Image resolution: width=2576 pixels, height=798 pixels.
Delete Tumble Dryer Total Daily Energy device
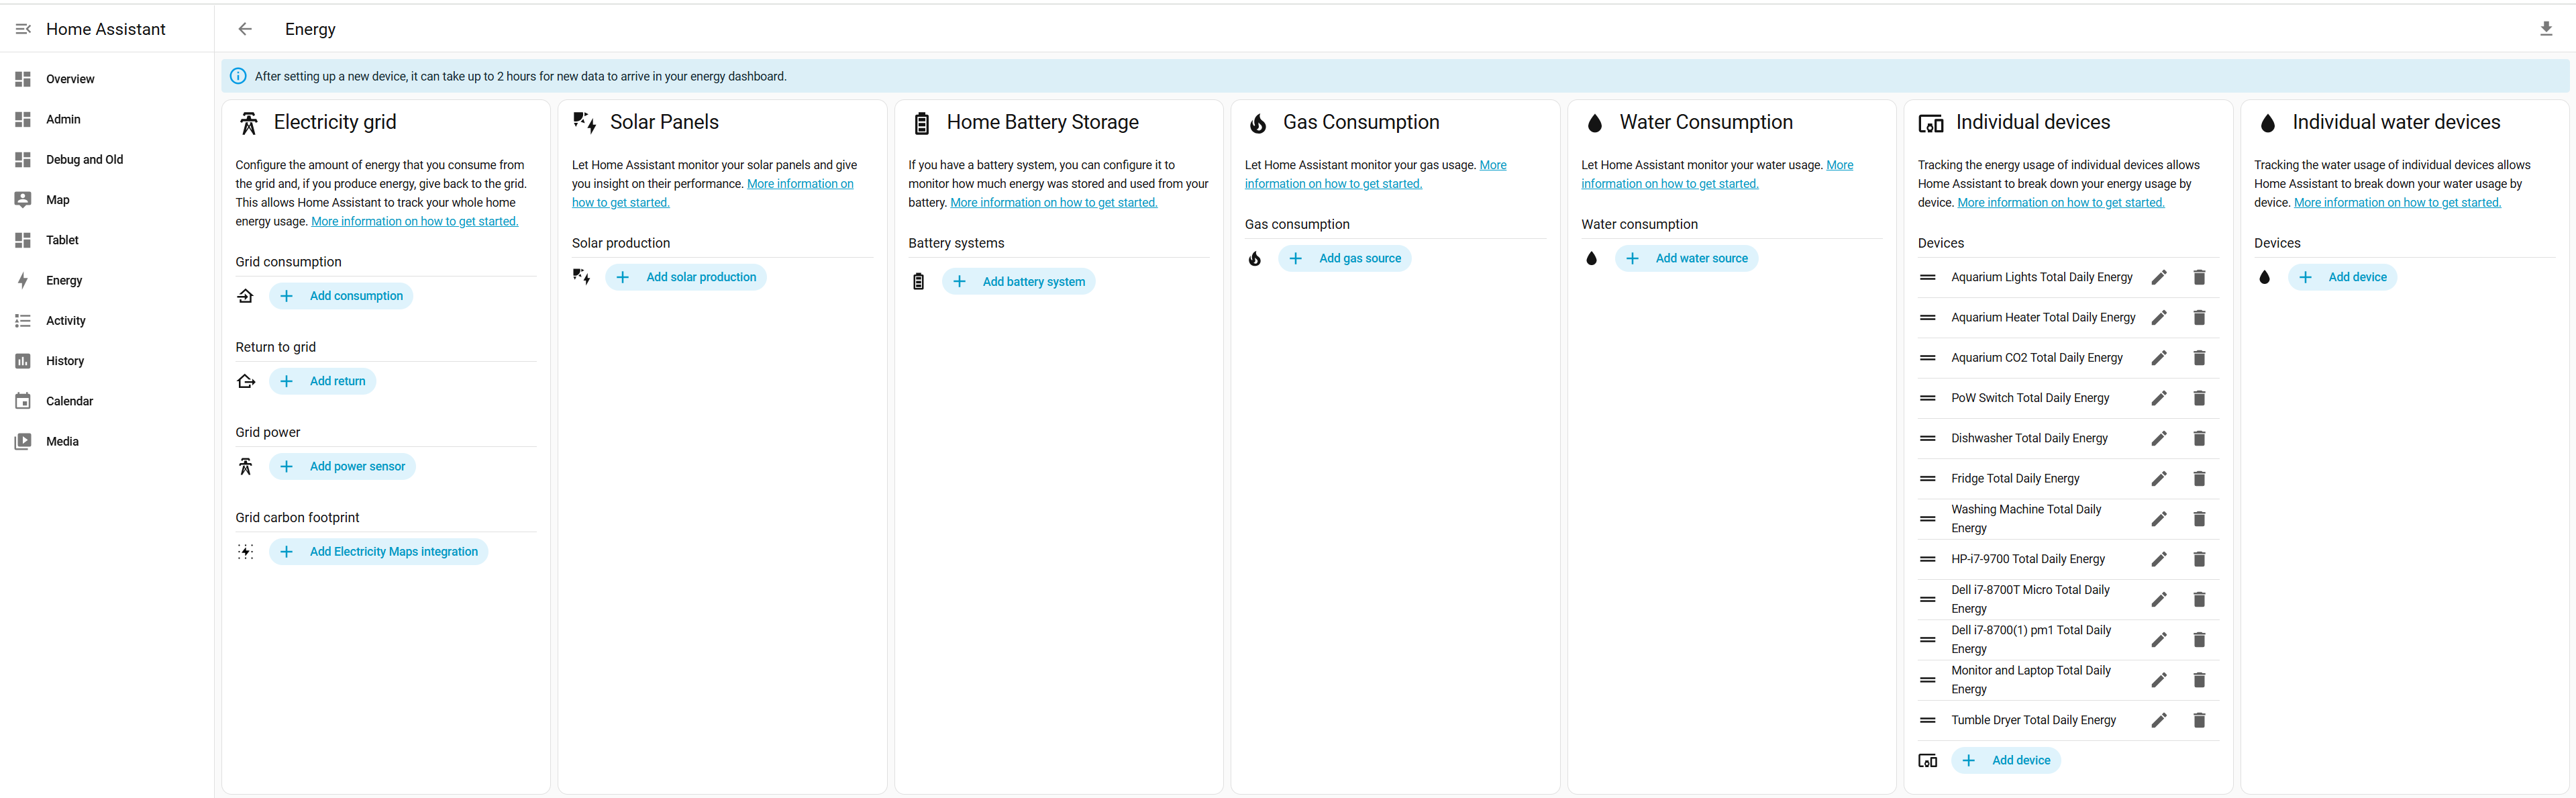[2199, 720]
